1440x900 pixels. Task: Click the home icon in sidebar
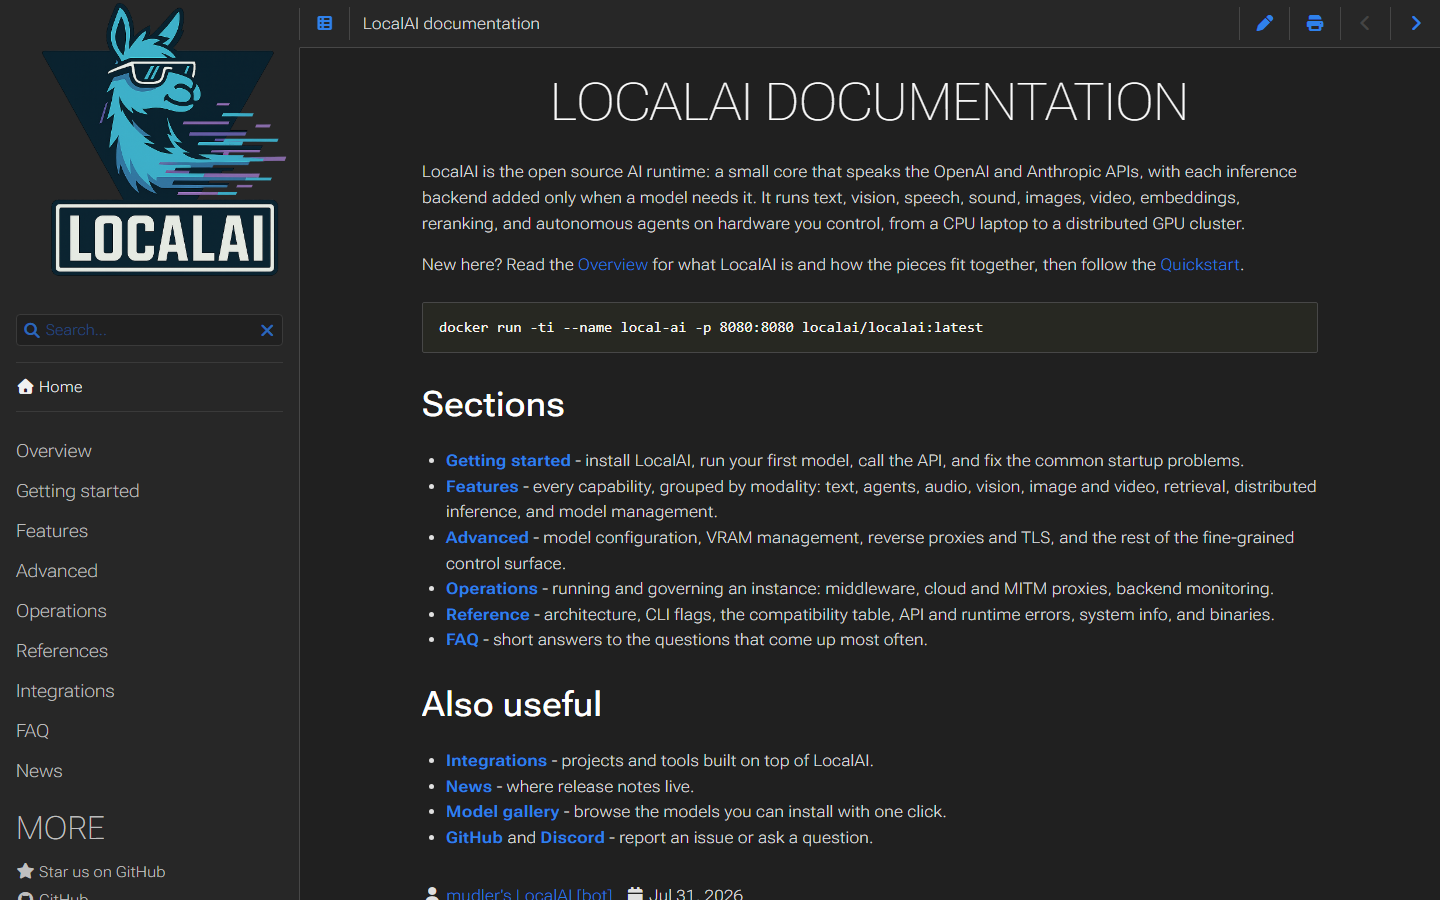(x=26, y=386)
